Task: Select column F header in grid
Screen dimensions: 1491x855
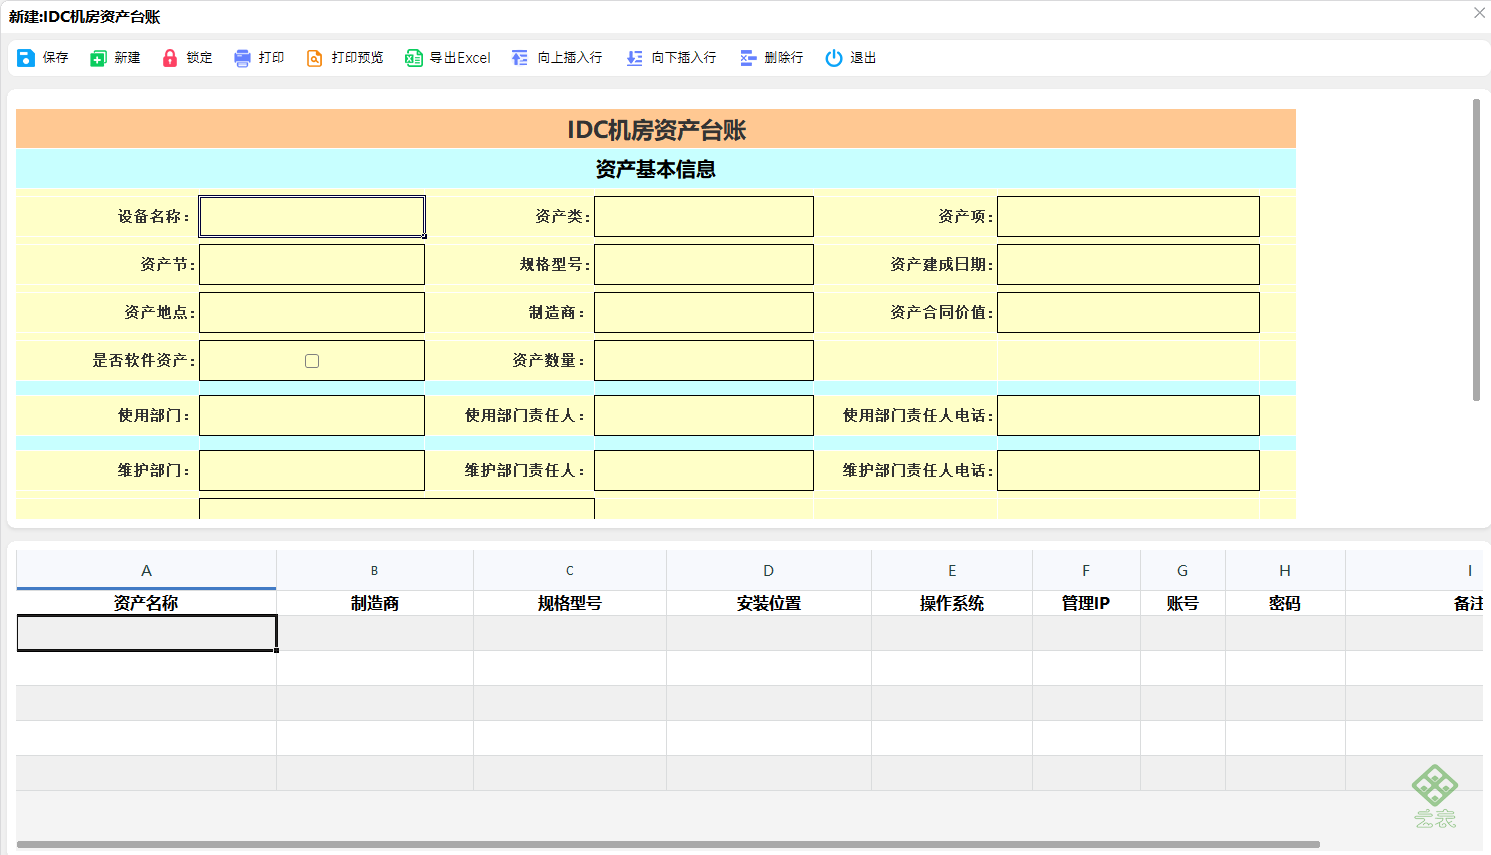Action: pyautogui.click(x=1086, y=570)
